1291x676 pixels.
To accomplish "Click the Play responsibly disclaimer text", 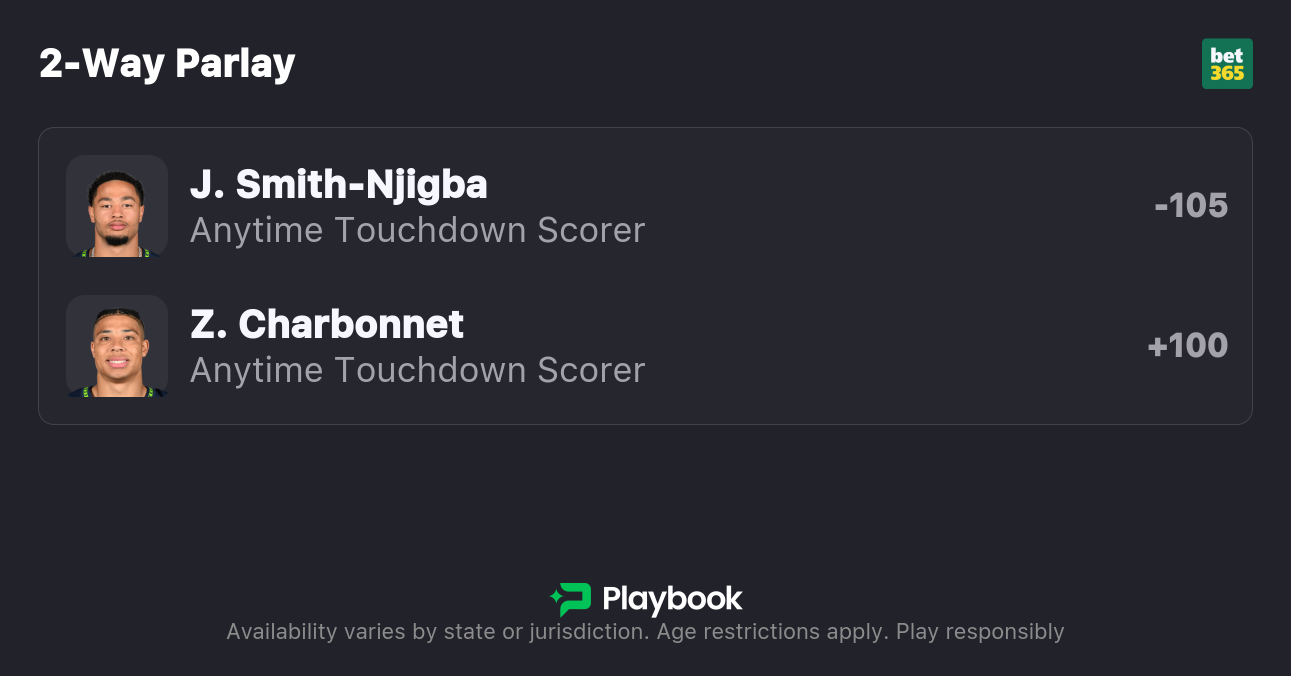I will pyautogui.click(x=980, y=632).
